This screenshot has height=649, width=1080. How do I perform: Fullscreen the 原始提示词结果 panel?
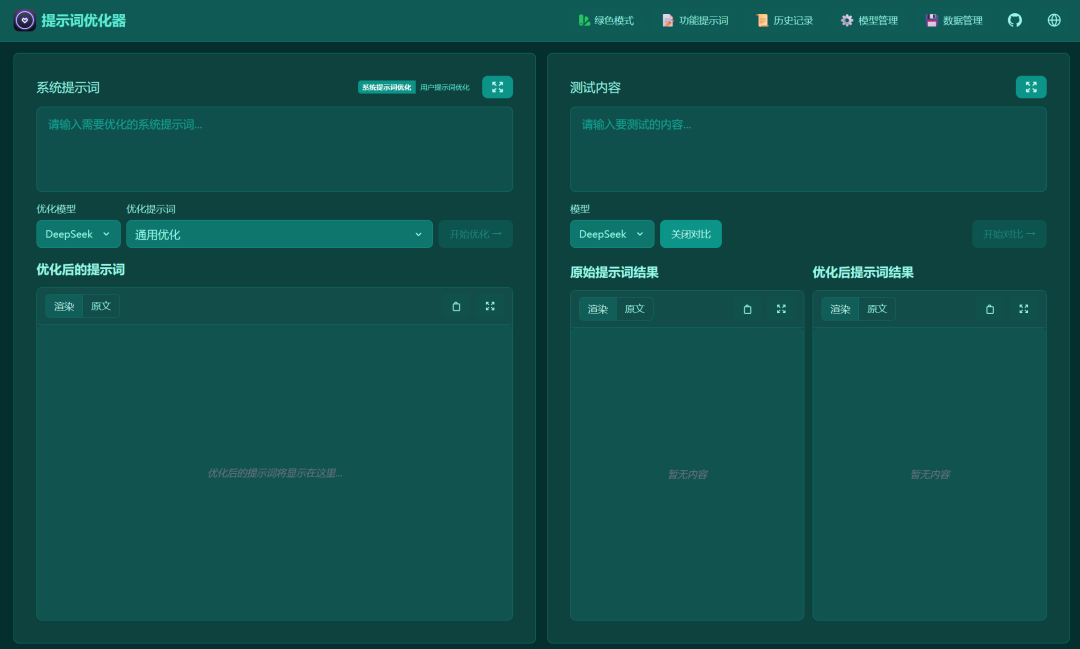tap(781, 309)
